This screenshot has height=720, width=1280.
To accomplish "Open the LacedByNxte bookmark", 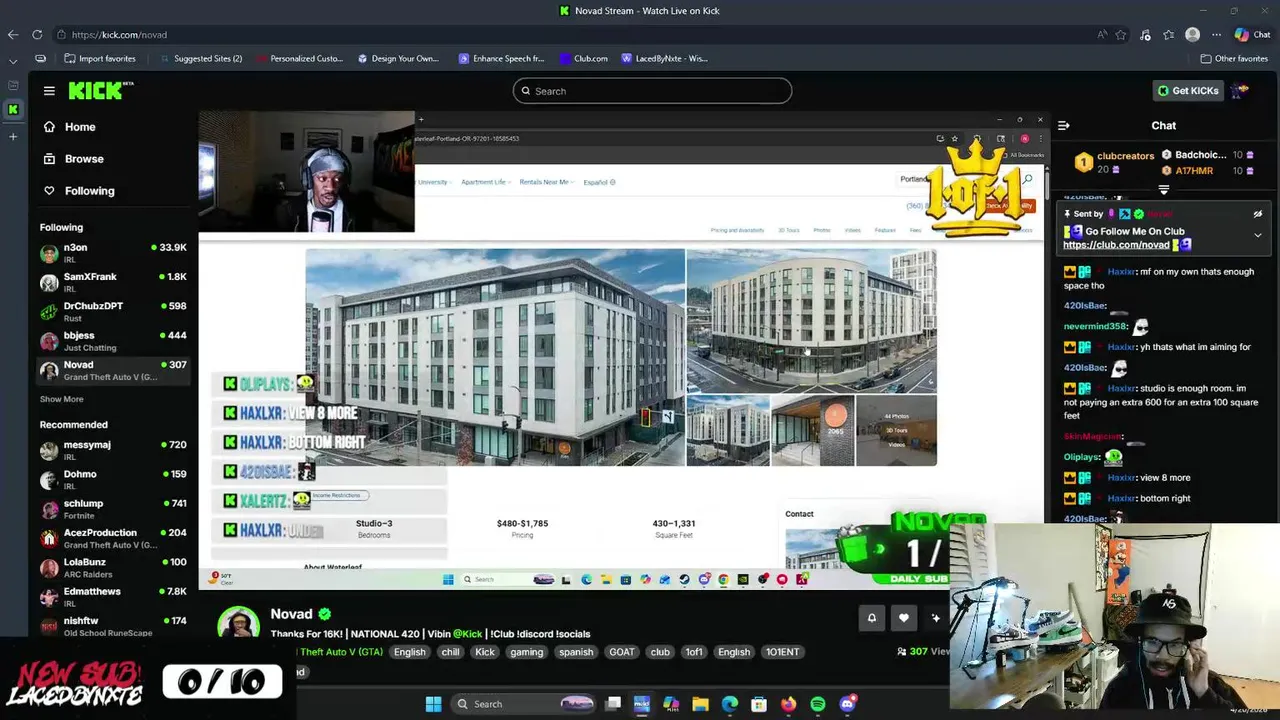I will coord(664,59).
